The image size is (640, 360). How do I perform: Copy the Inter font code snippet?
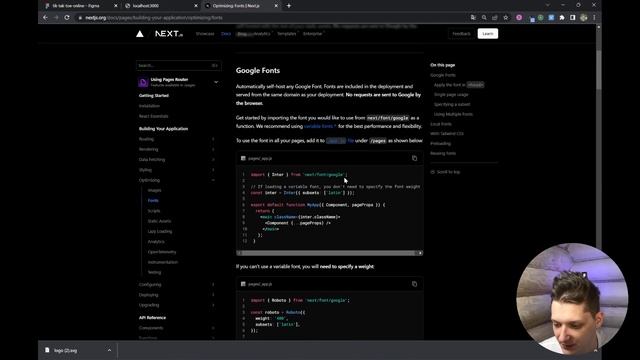point(414,158)
